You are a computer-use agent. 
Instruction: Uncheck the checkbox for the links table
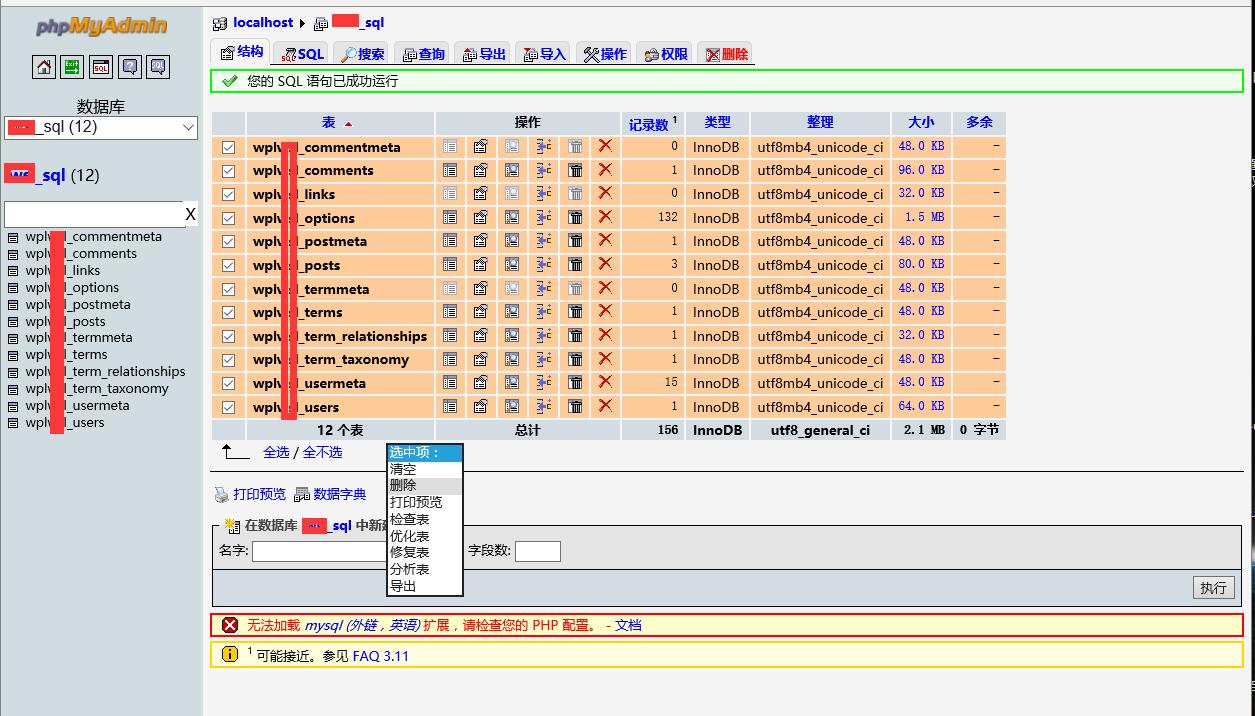click(229, 194)
